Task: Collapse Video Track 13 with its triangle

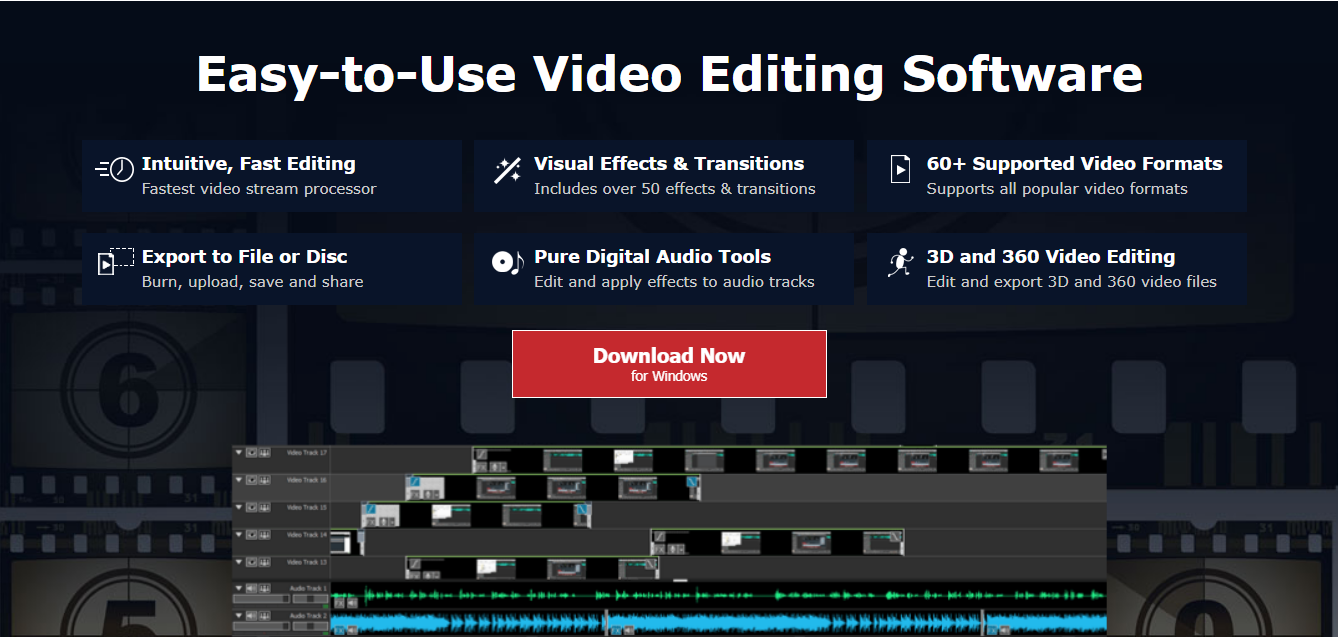Action: click(238, 562)
